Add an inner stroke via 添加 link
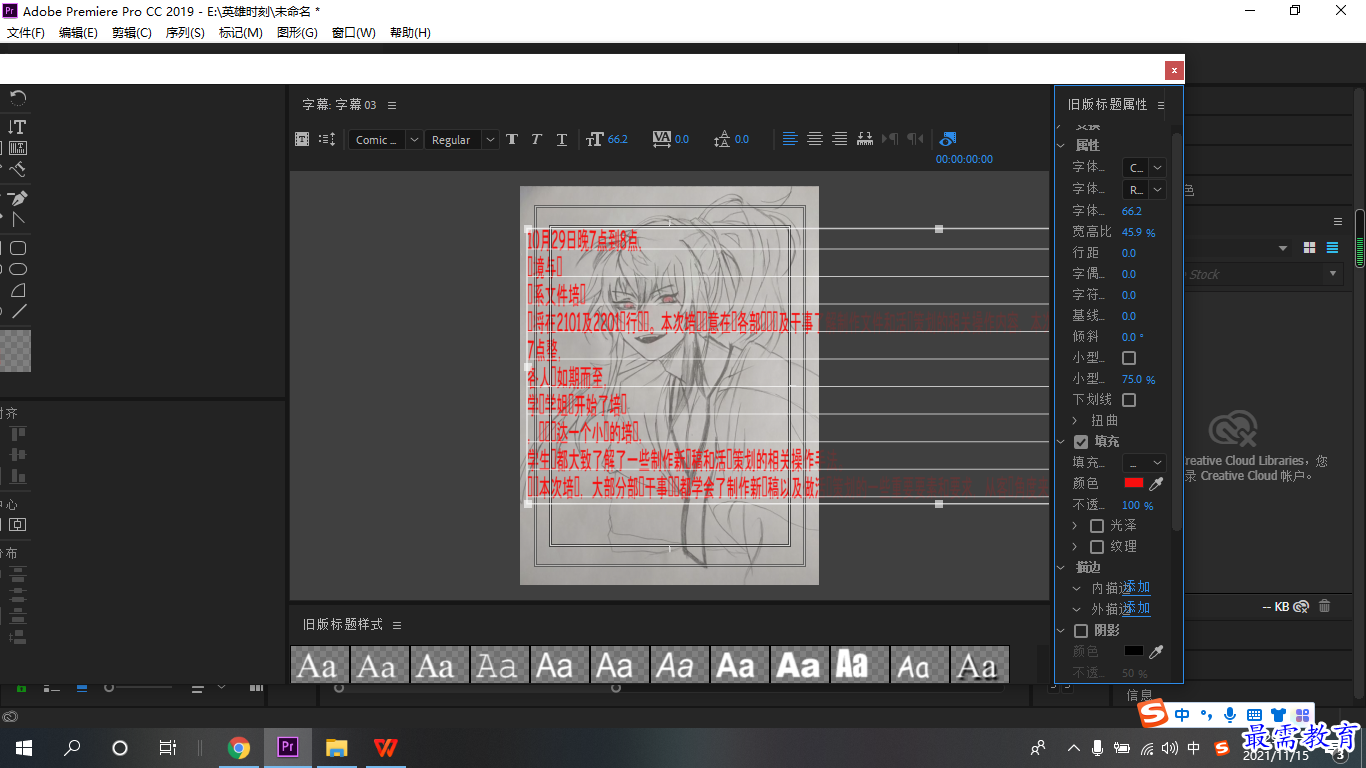This screenshot has width=1366, height=768. (1137, 588)
